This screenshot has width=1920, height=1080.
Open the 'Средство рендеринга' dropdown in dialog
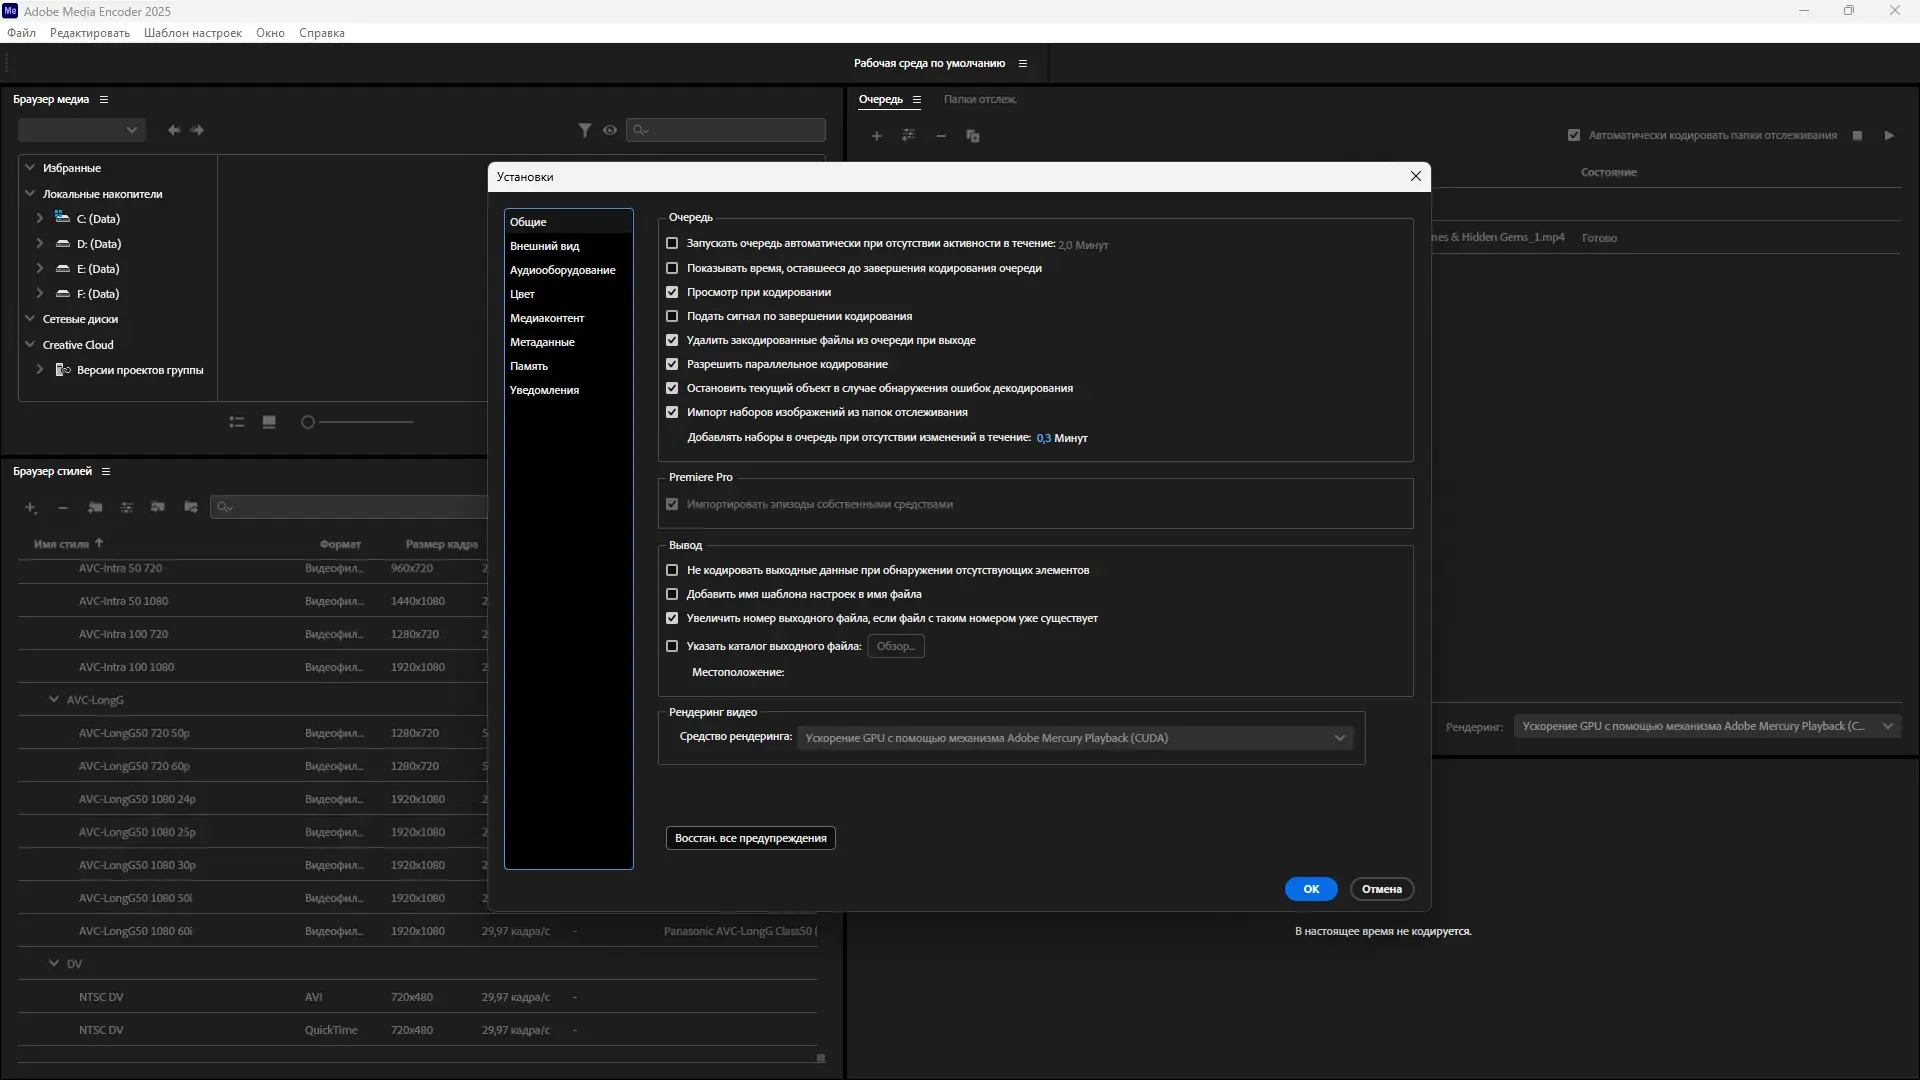tap(1075, 738)
